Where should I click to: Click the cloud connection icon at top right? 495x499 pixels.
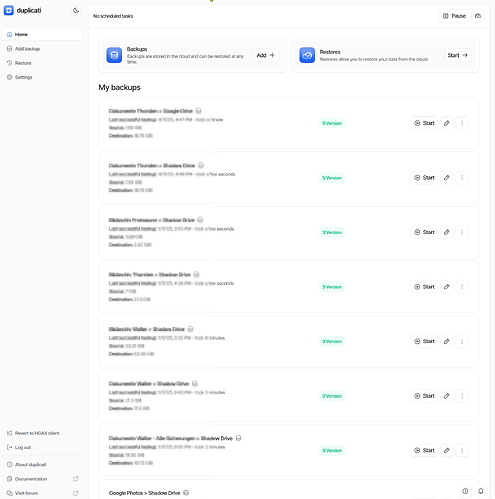pos(478,16)
